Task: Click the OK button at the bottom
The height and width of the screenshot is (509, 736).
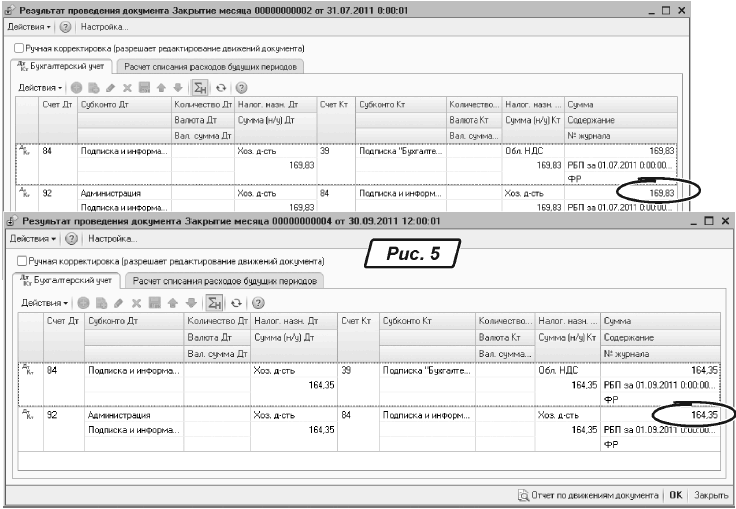Action: pos(675,494)
